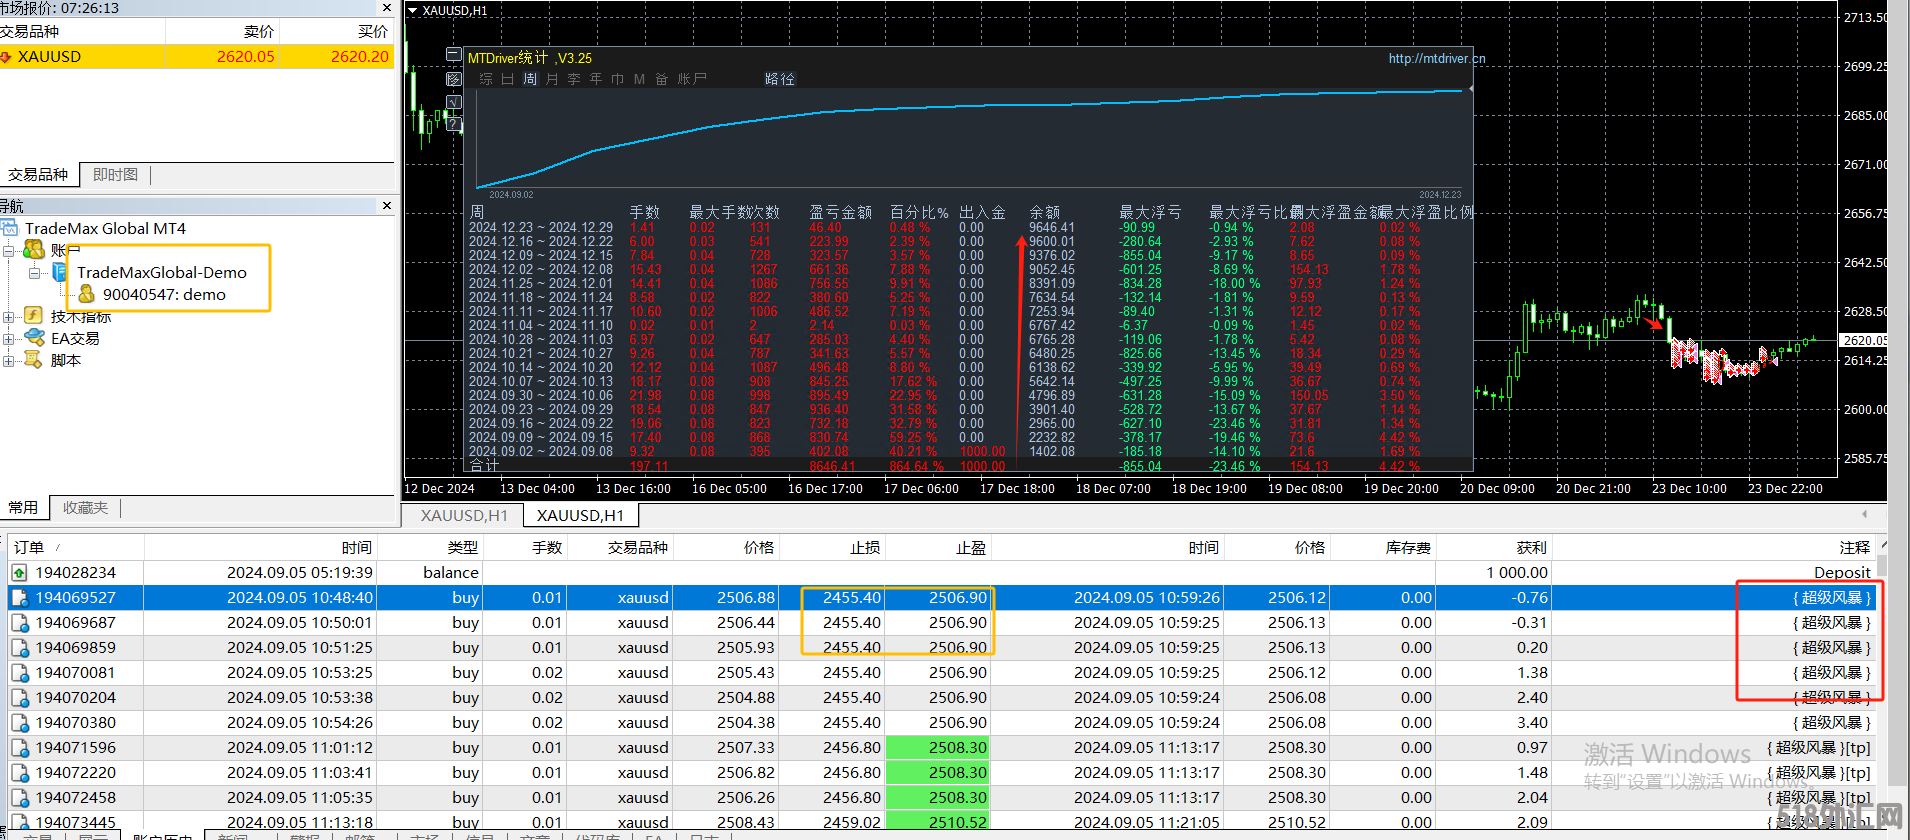This screenshot has height=840, width=1910.
Task: Switch to the 即时图 tab in market watch
Action: [x=115, y=175]
